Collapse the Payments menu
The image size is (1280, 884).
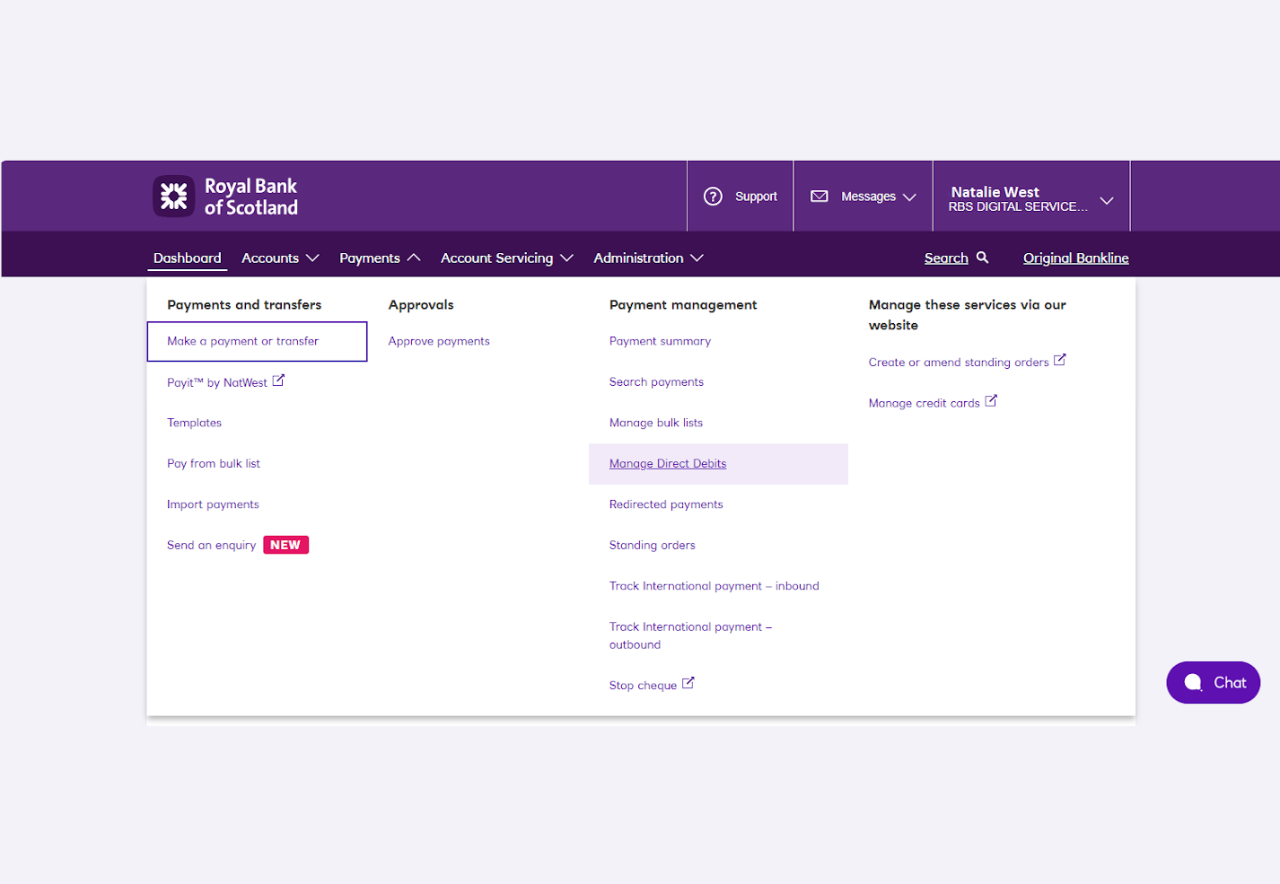pyautogui.click(x=380, y=257)
